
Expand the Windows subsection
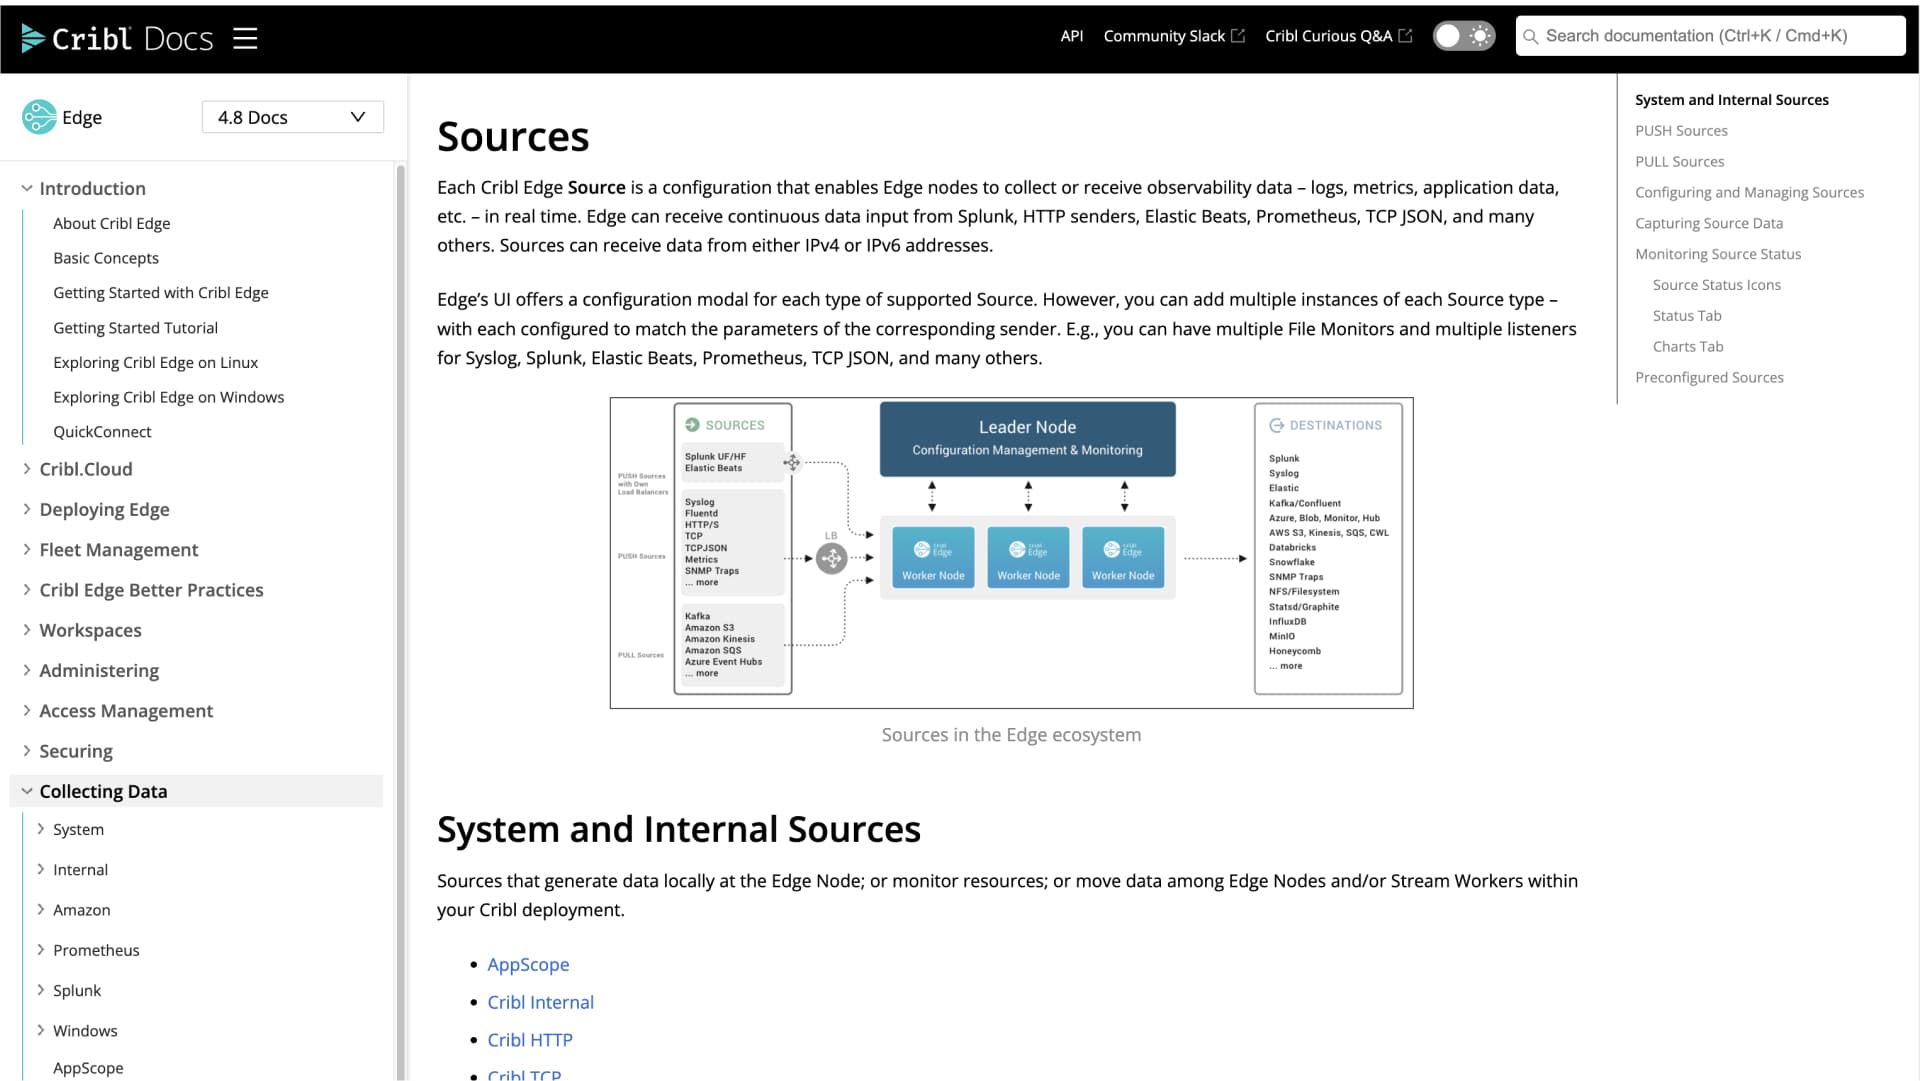point(41,1030)
